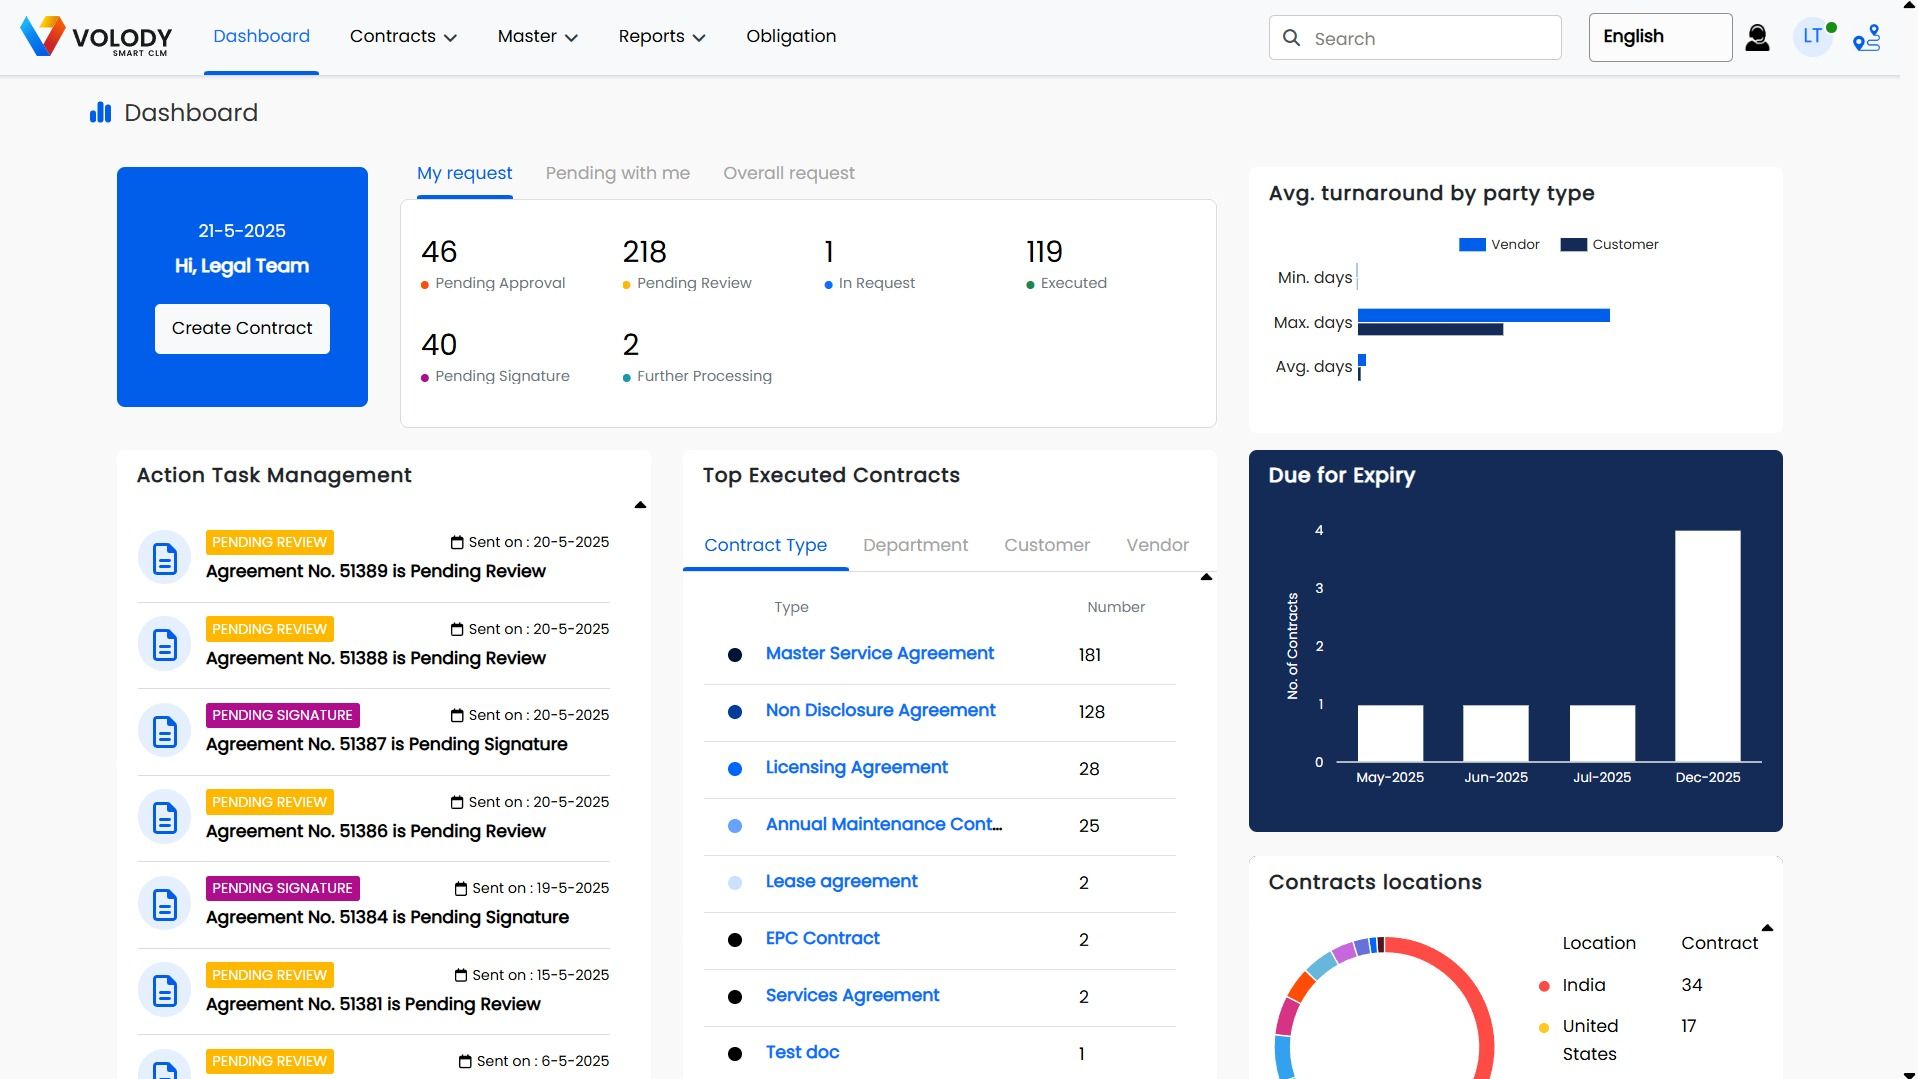
Task: Expand the Contracts menu
Action: pos(403,37)
